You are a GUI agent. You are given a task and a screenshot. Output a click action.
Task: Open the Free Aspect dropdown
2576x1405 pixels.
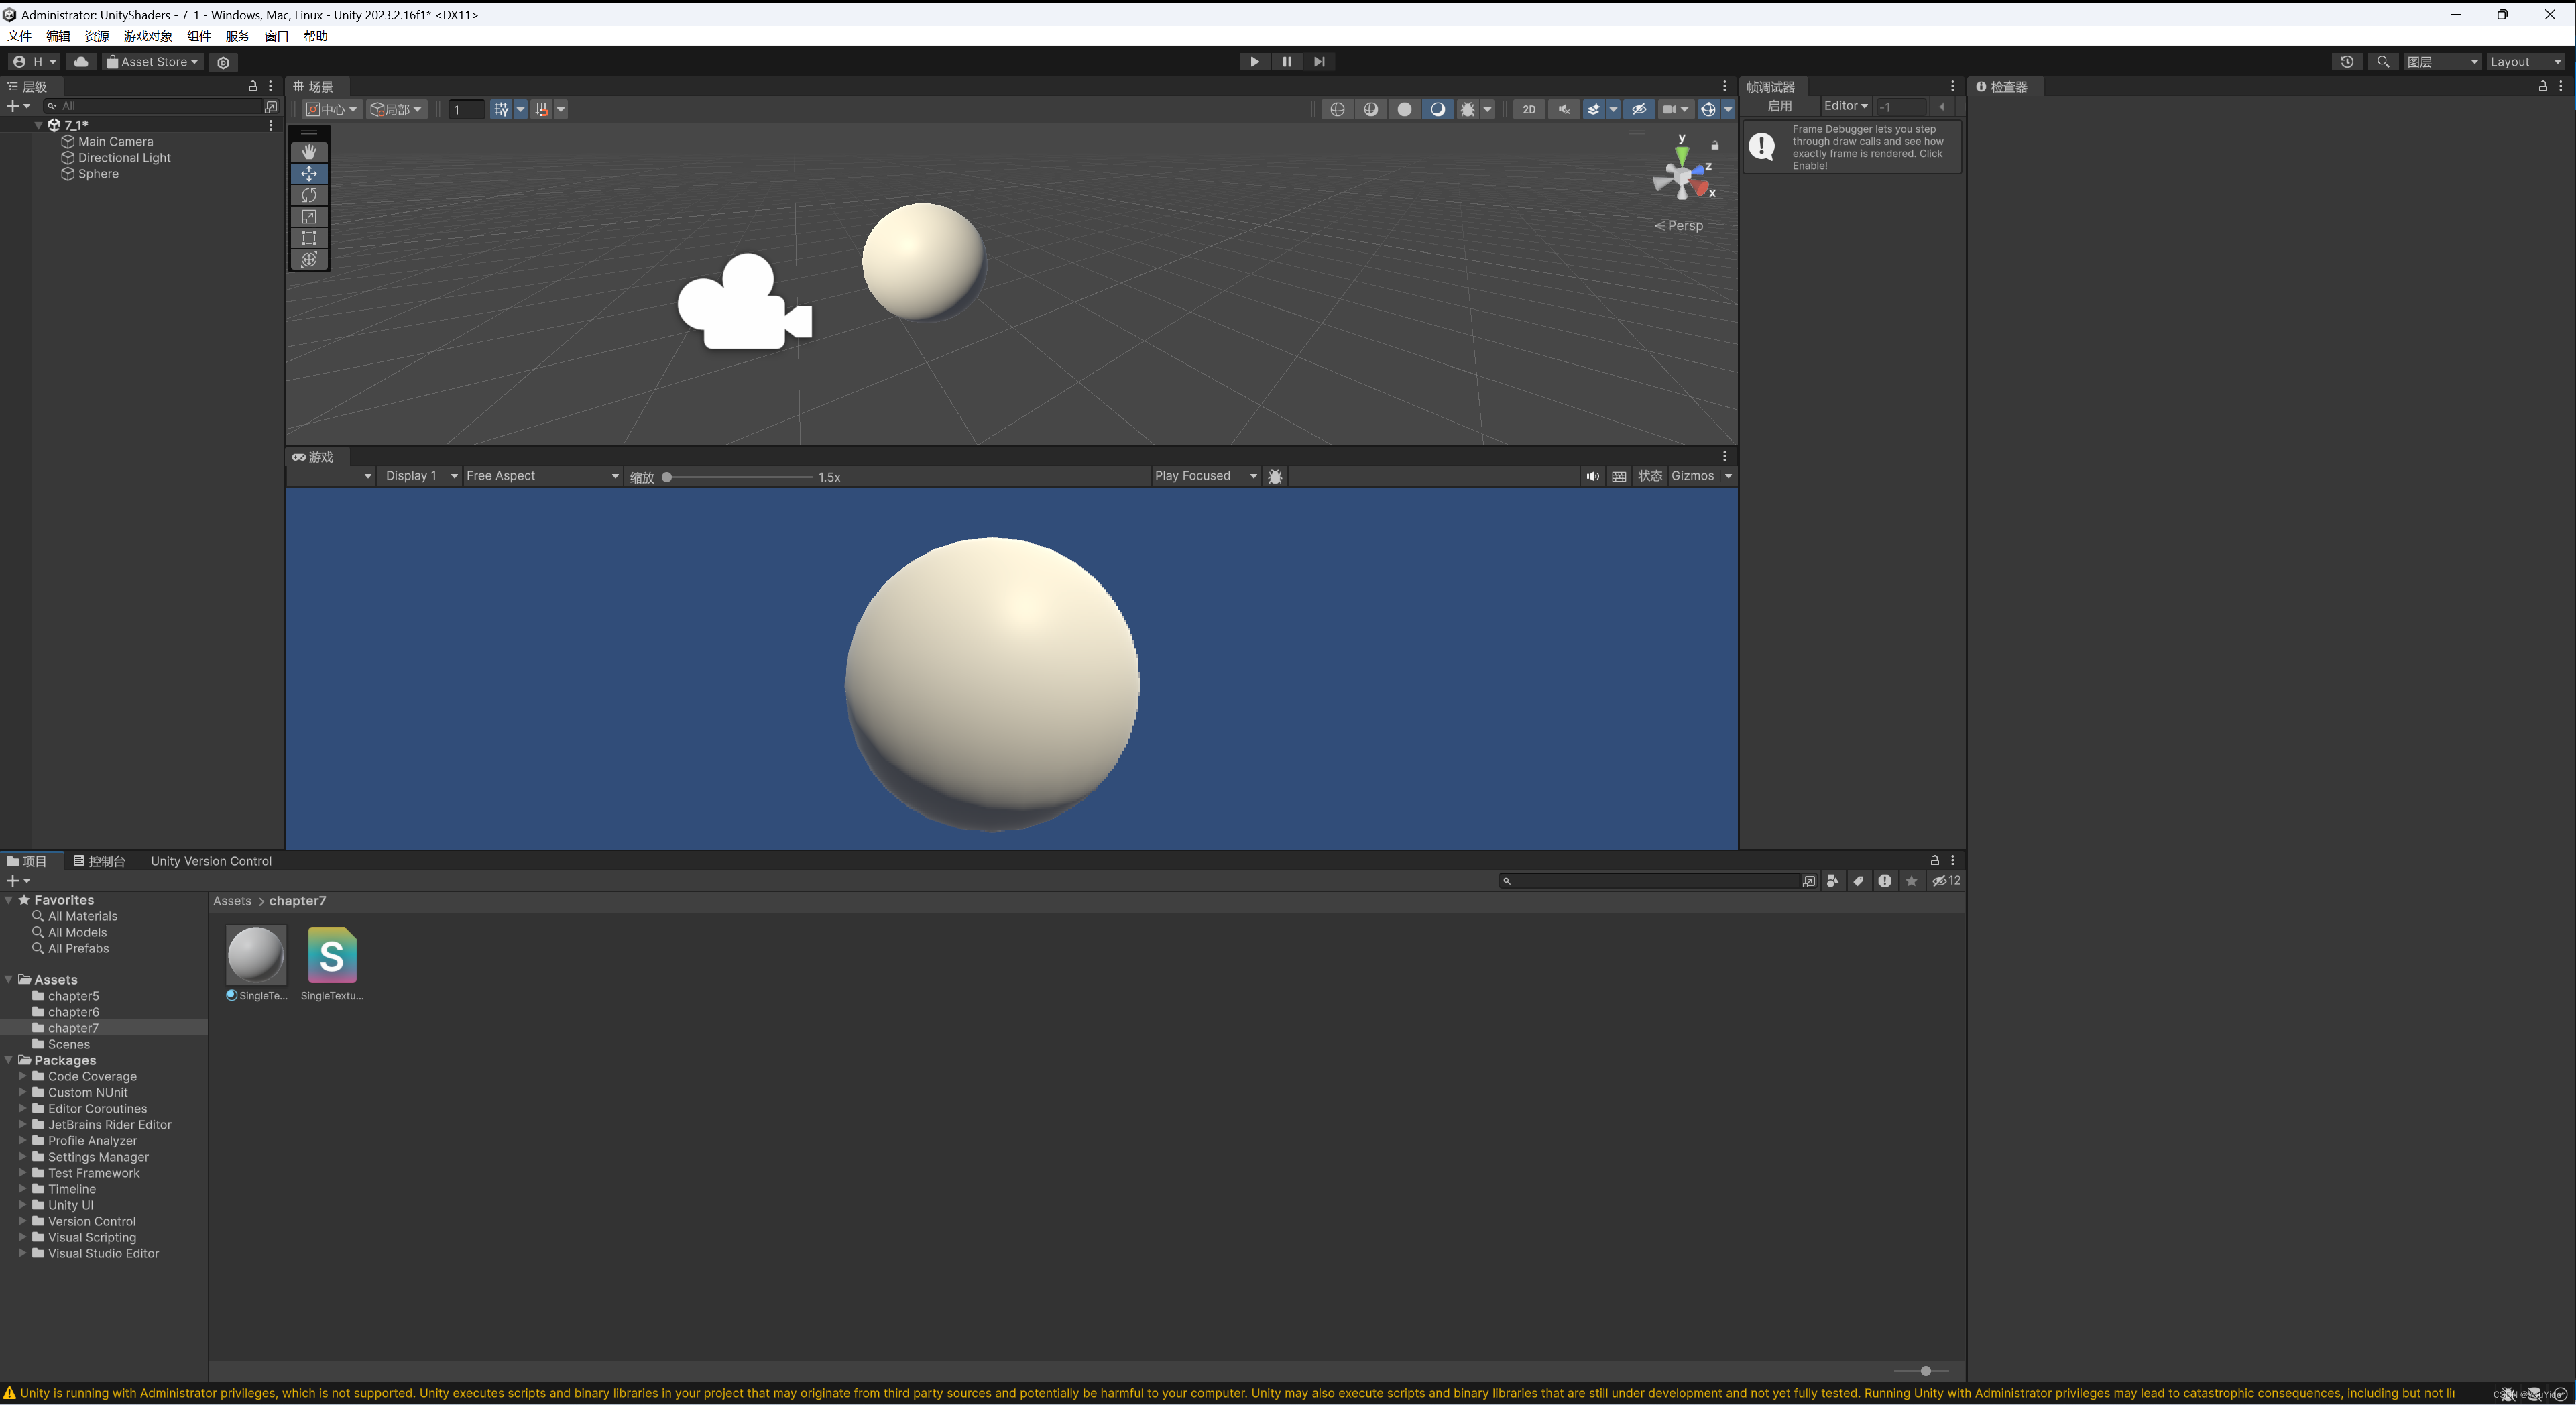(540, 476)
